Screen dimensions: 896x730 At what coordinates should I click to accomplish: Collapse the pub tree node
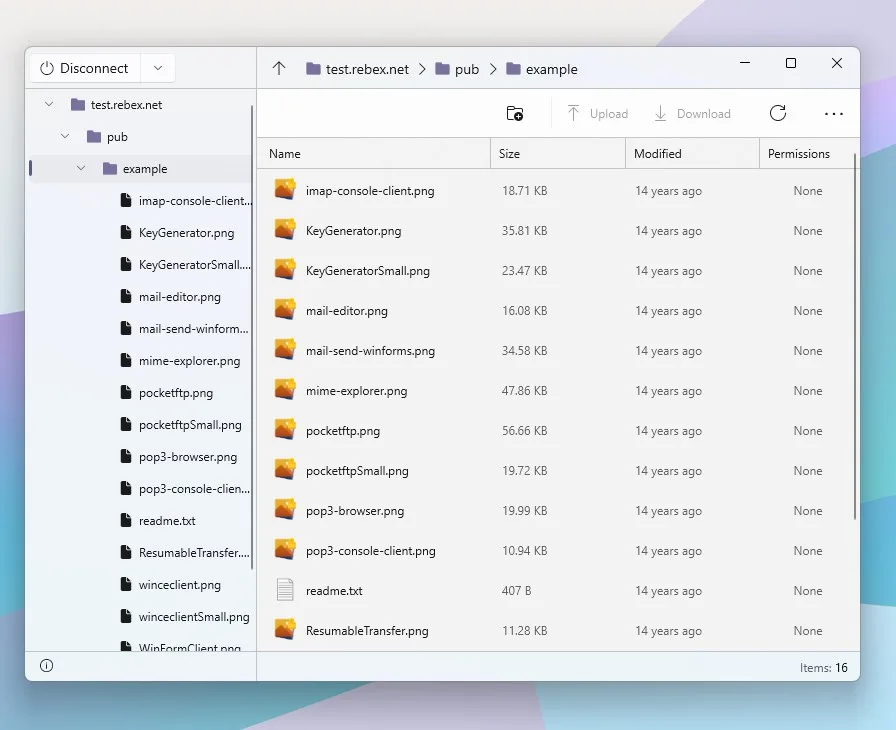[65, 137]
